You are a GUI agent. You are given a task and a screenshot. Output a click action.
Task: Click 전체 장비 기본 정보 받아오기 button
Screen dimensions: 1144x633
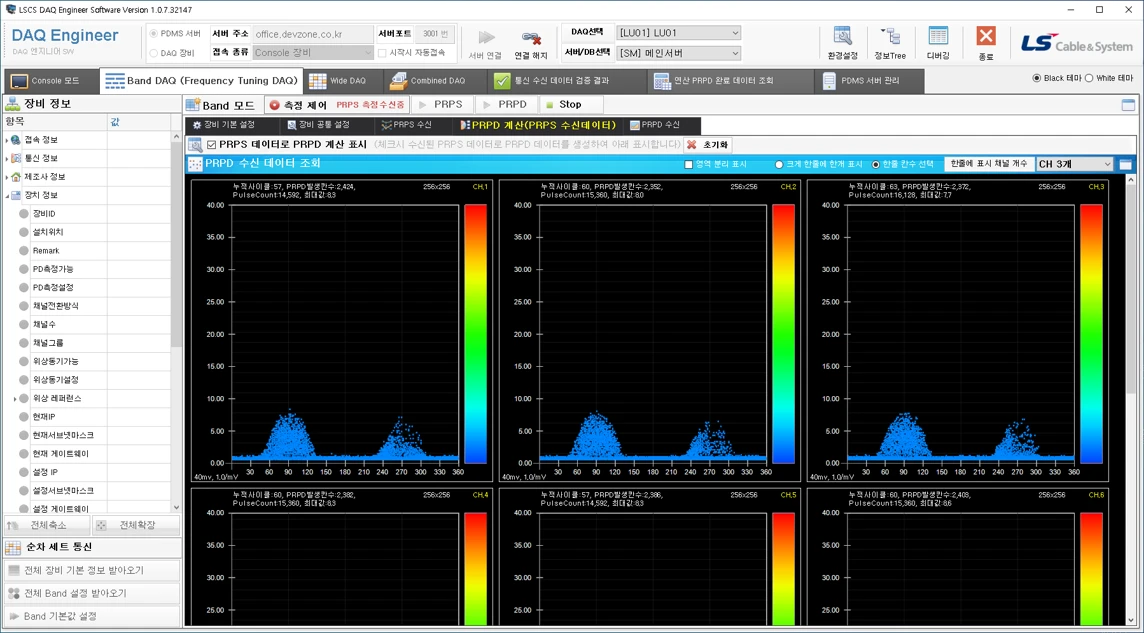(91, 570)
